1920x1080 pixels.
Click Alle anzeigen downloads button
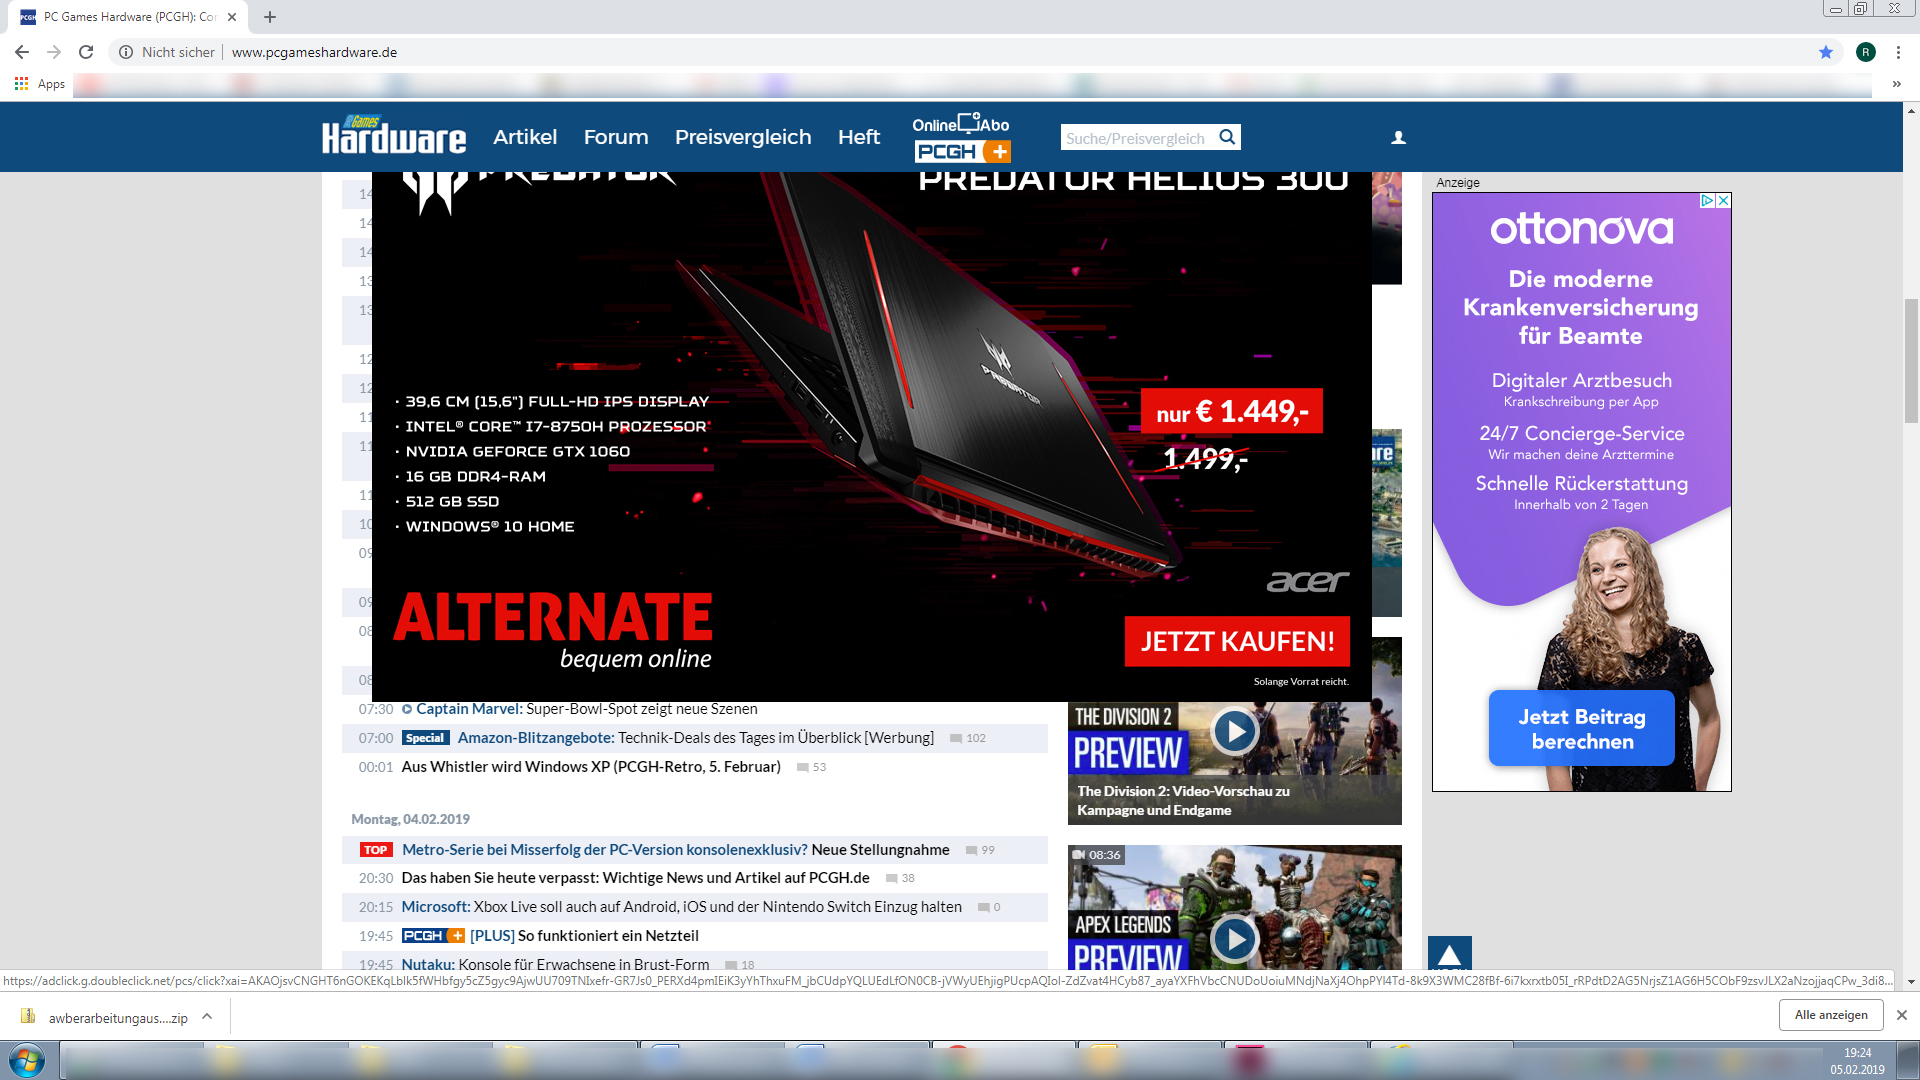click(x=1831, y=1015)
